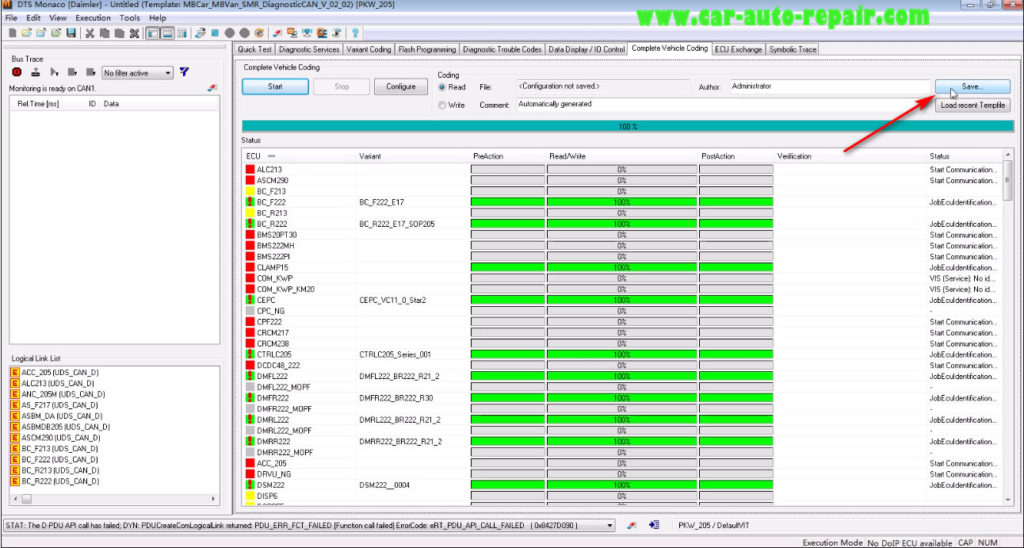The width and height of the screenshot is (1024, 548).
Task: Switch to the Variant Coding tab
Action: point(369,48)
